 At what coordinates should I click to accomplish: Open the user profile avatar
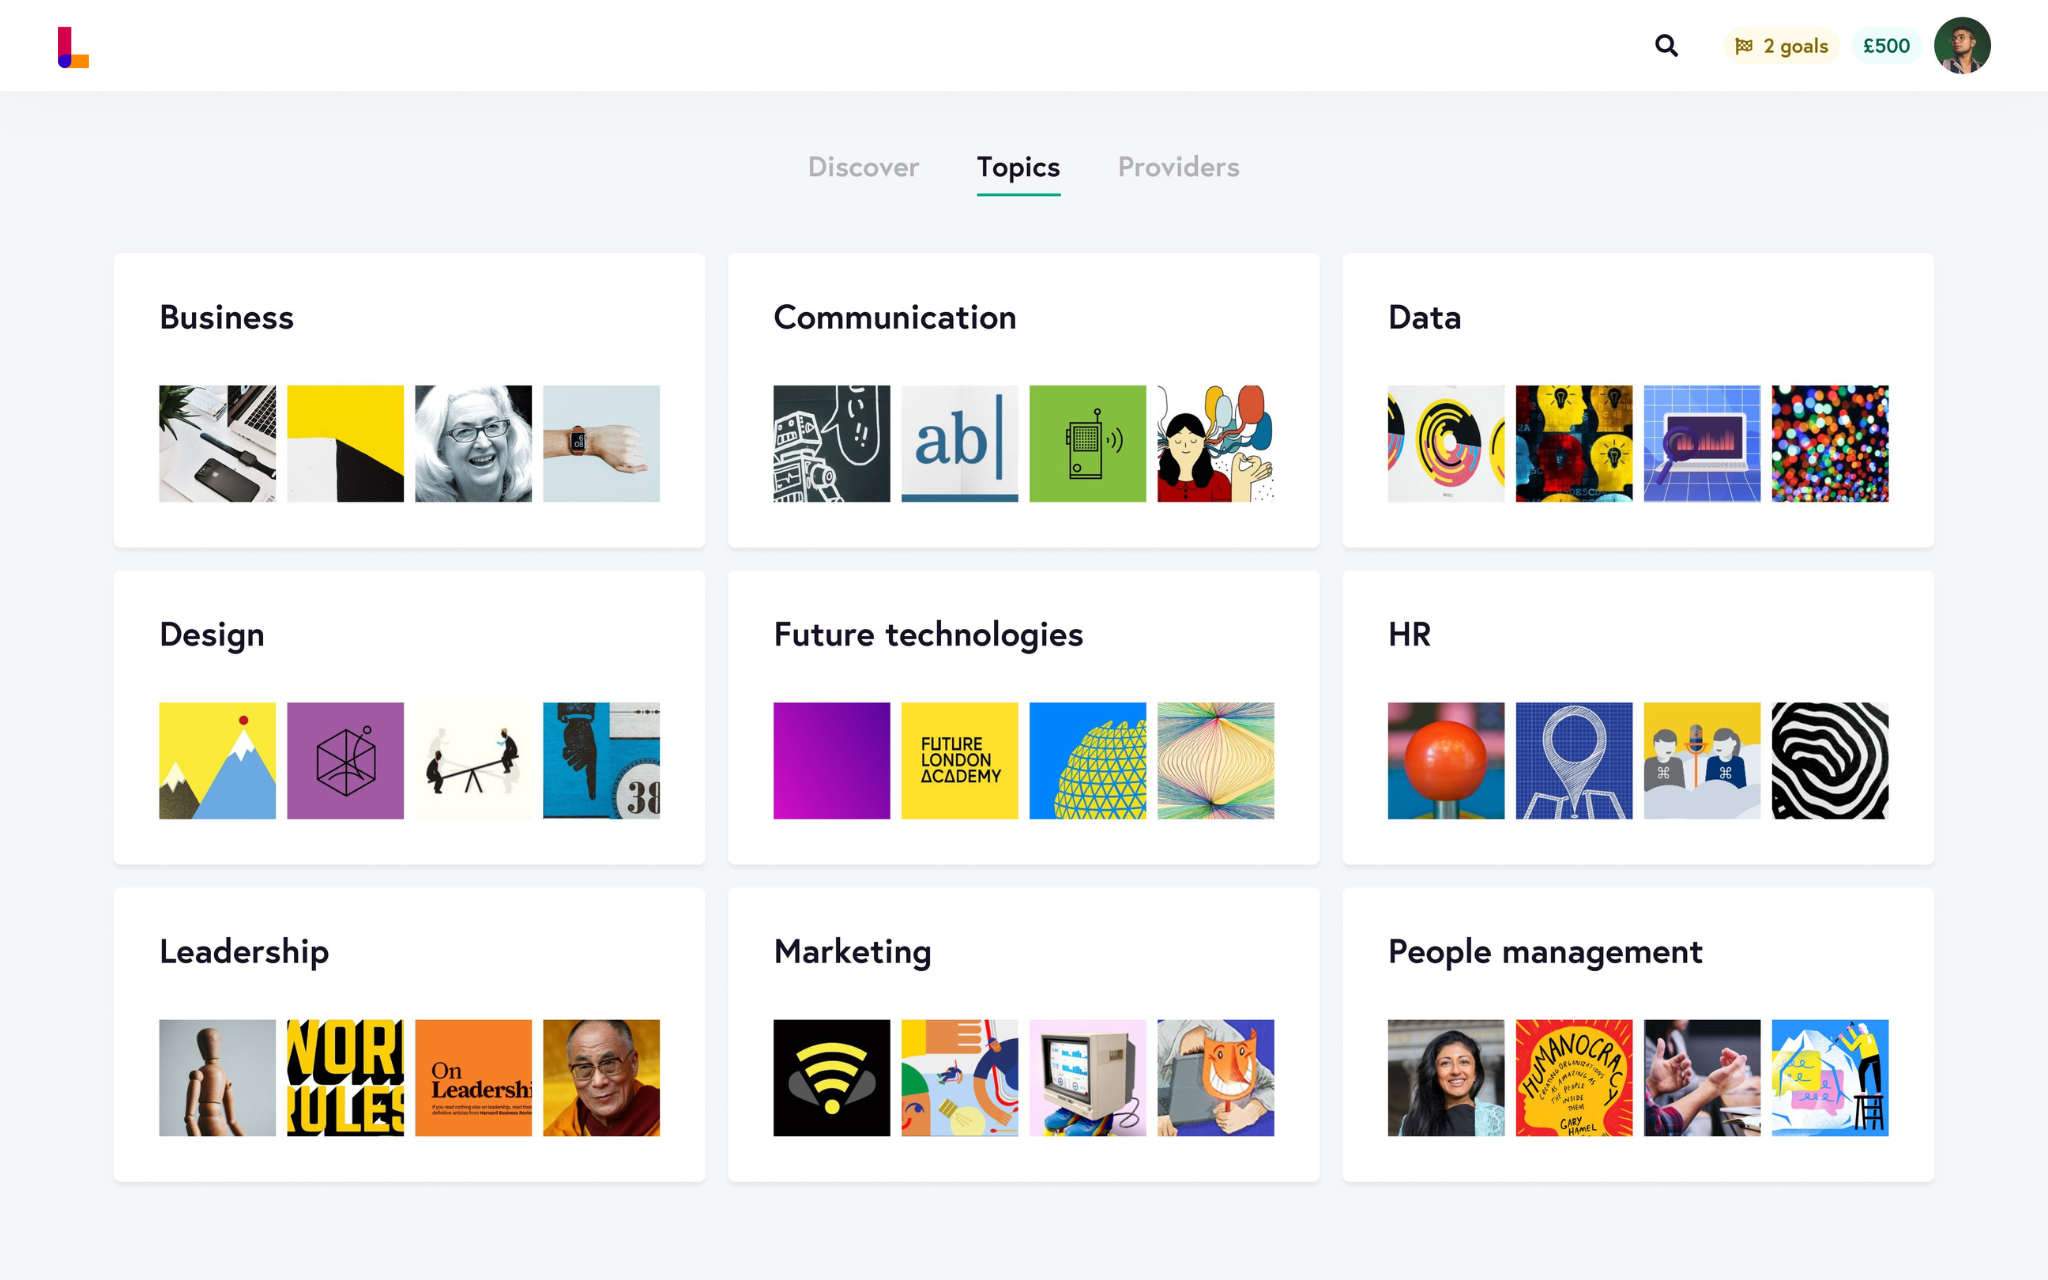click(x=1962, y=46)
